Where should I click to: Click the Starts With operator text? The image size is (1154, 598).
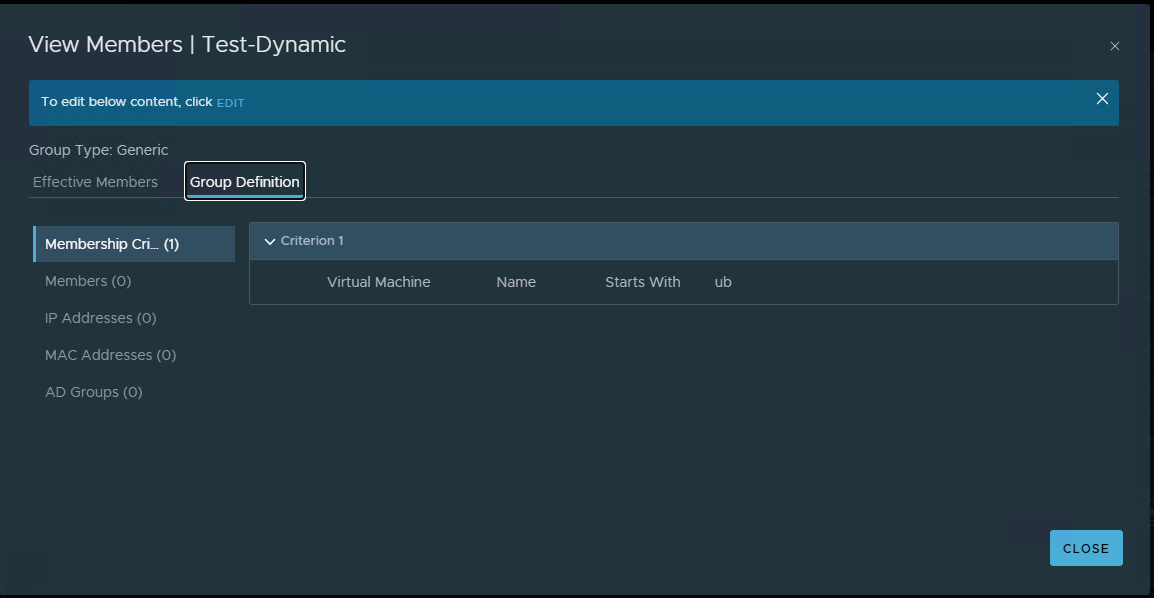click(x=642, y=282)
